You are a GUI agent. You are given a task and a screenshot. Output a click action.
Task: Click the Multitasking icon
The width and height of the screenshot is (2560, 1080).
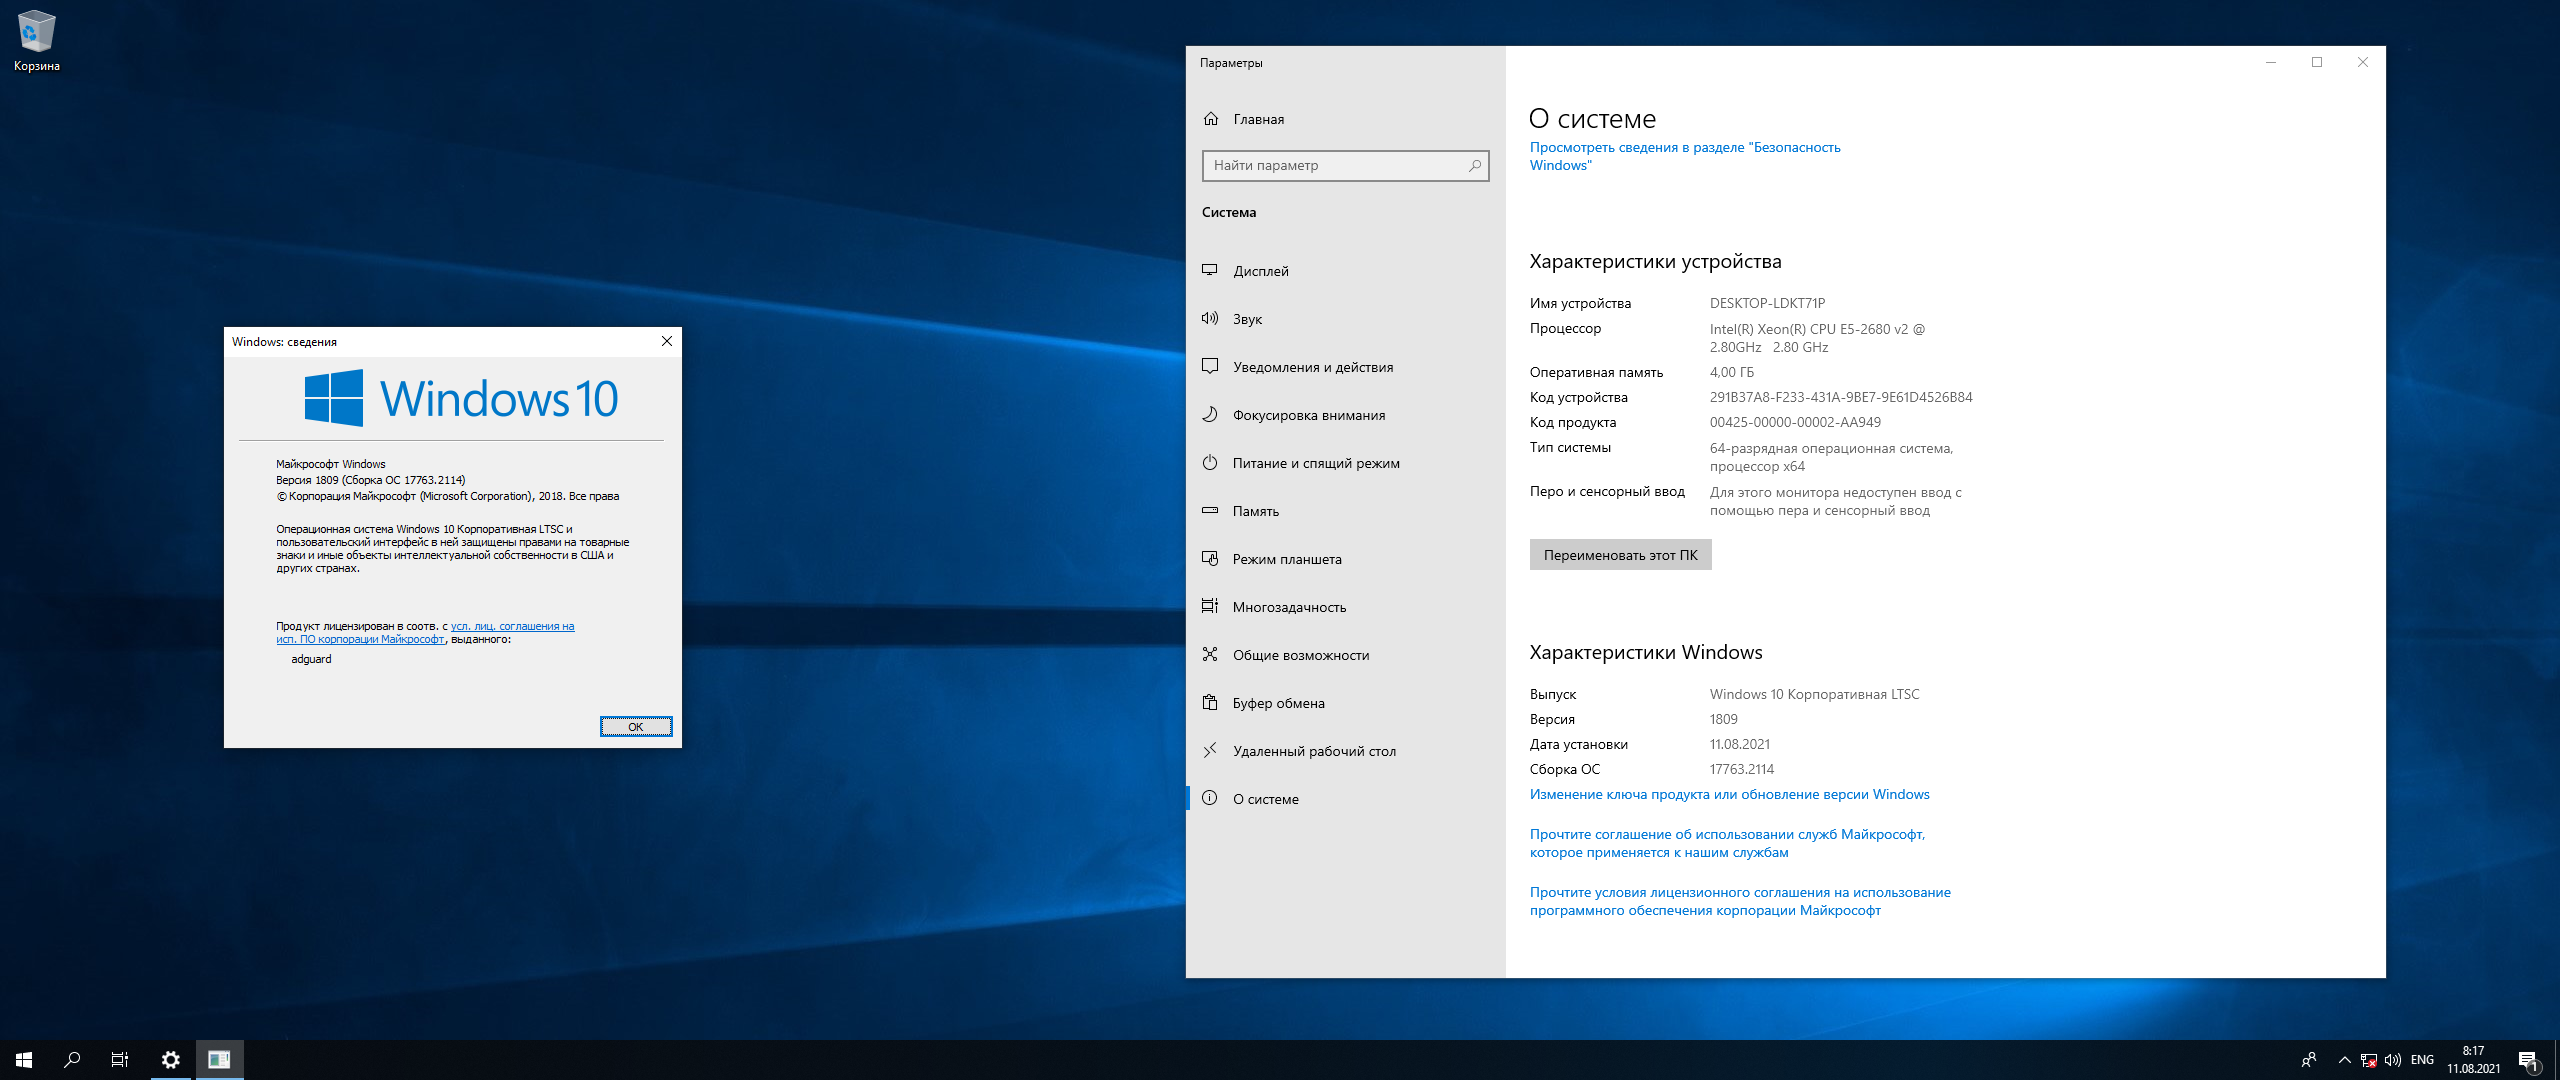tap(1210, 606)
